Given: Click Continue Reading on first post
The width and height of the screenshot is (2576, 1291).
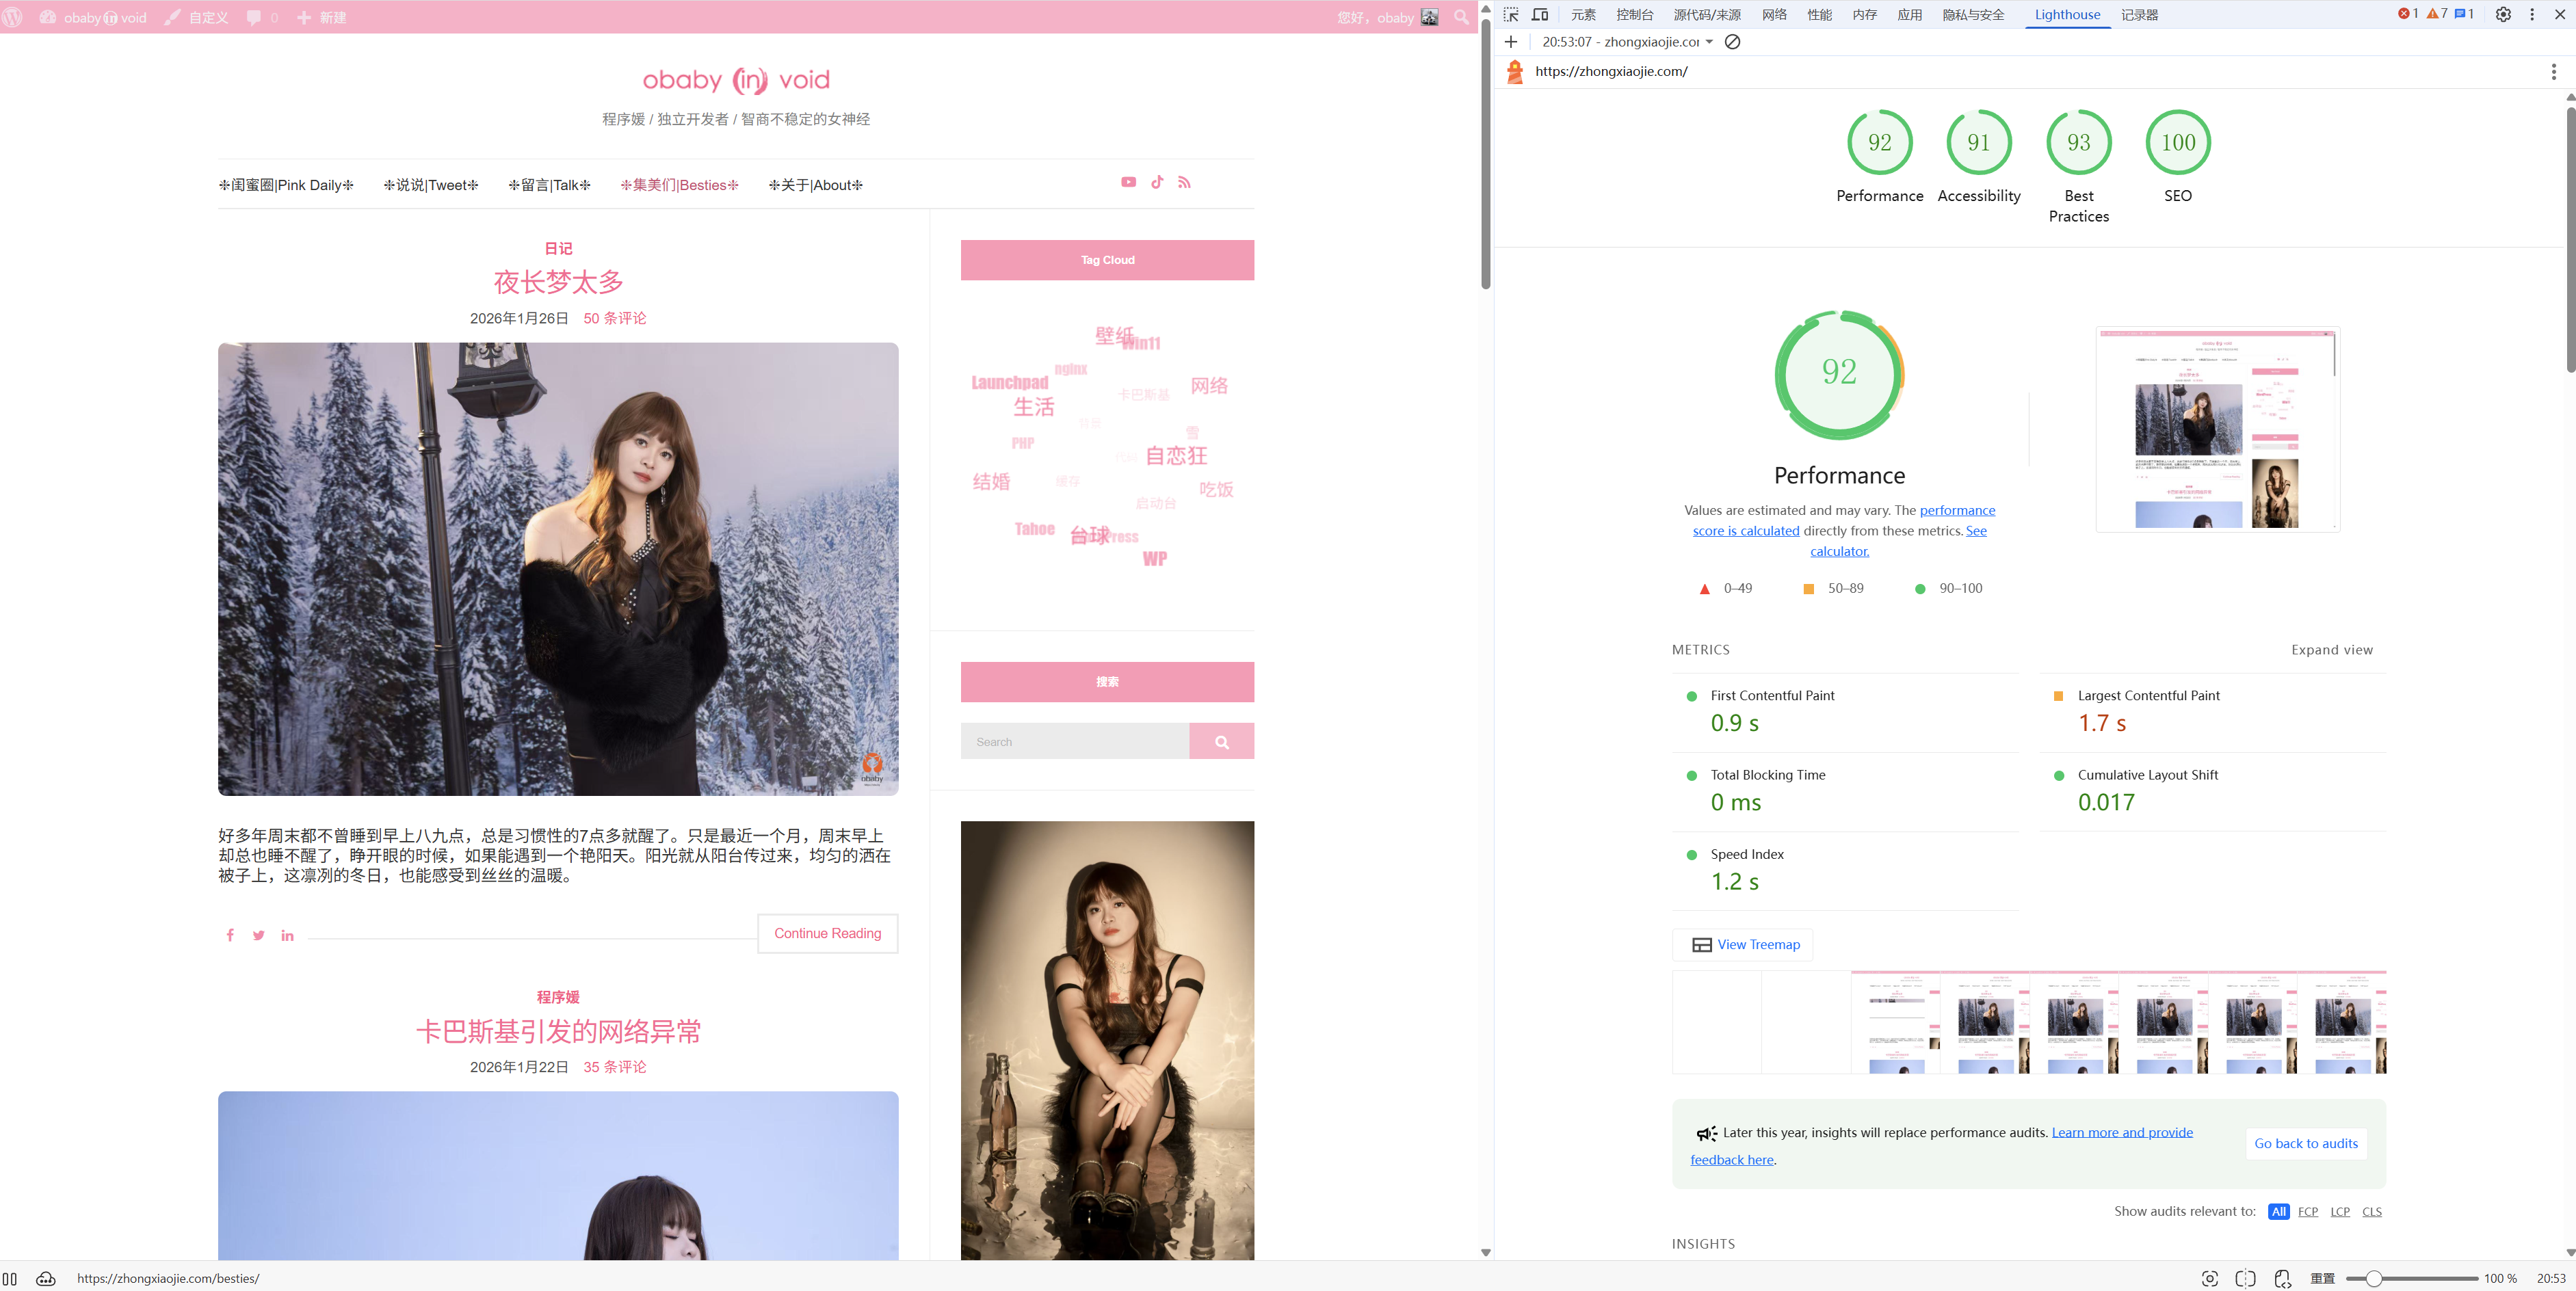Looking at the screenshot, I should [x=827, y=933].
